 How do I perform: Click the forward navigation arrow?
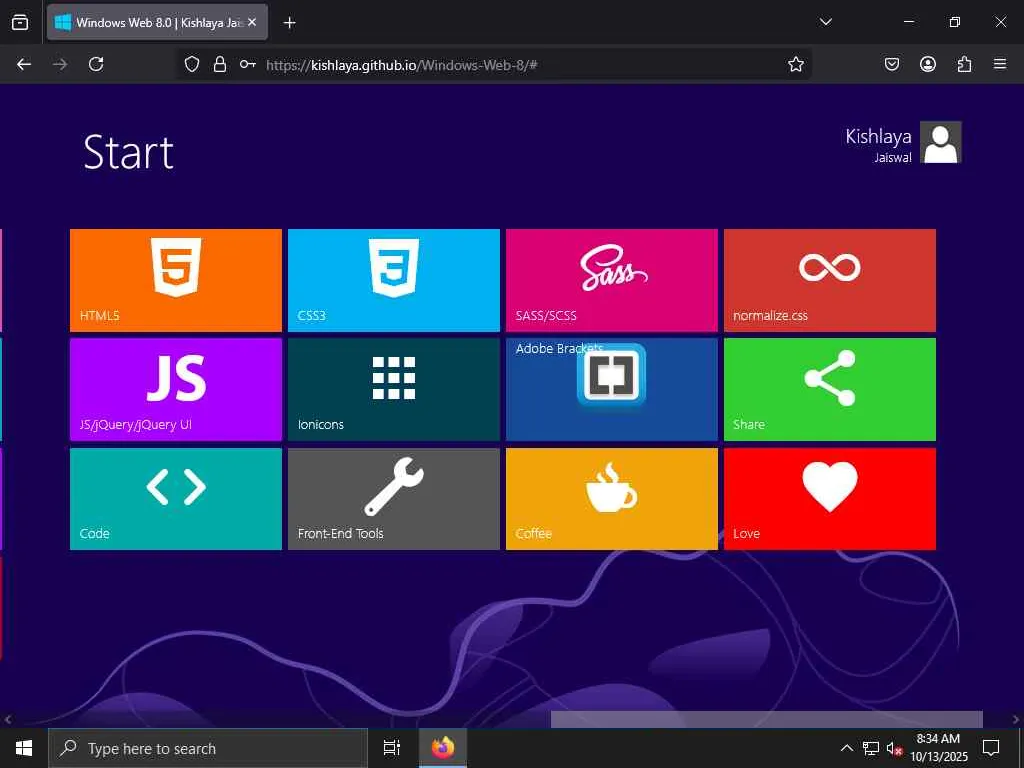coord(60,64)
